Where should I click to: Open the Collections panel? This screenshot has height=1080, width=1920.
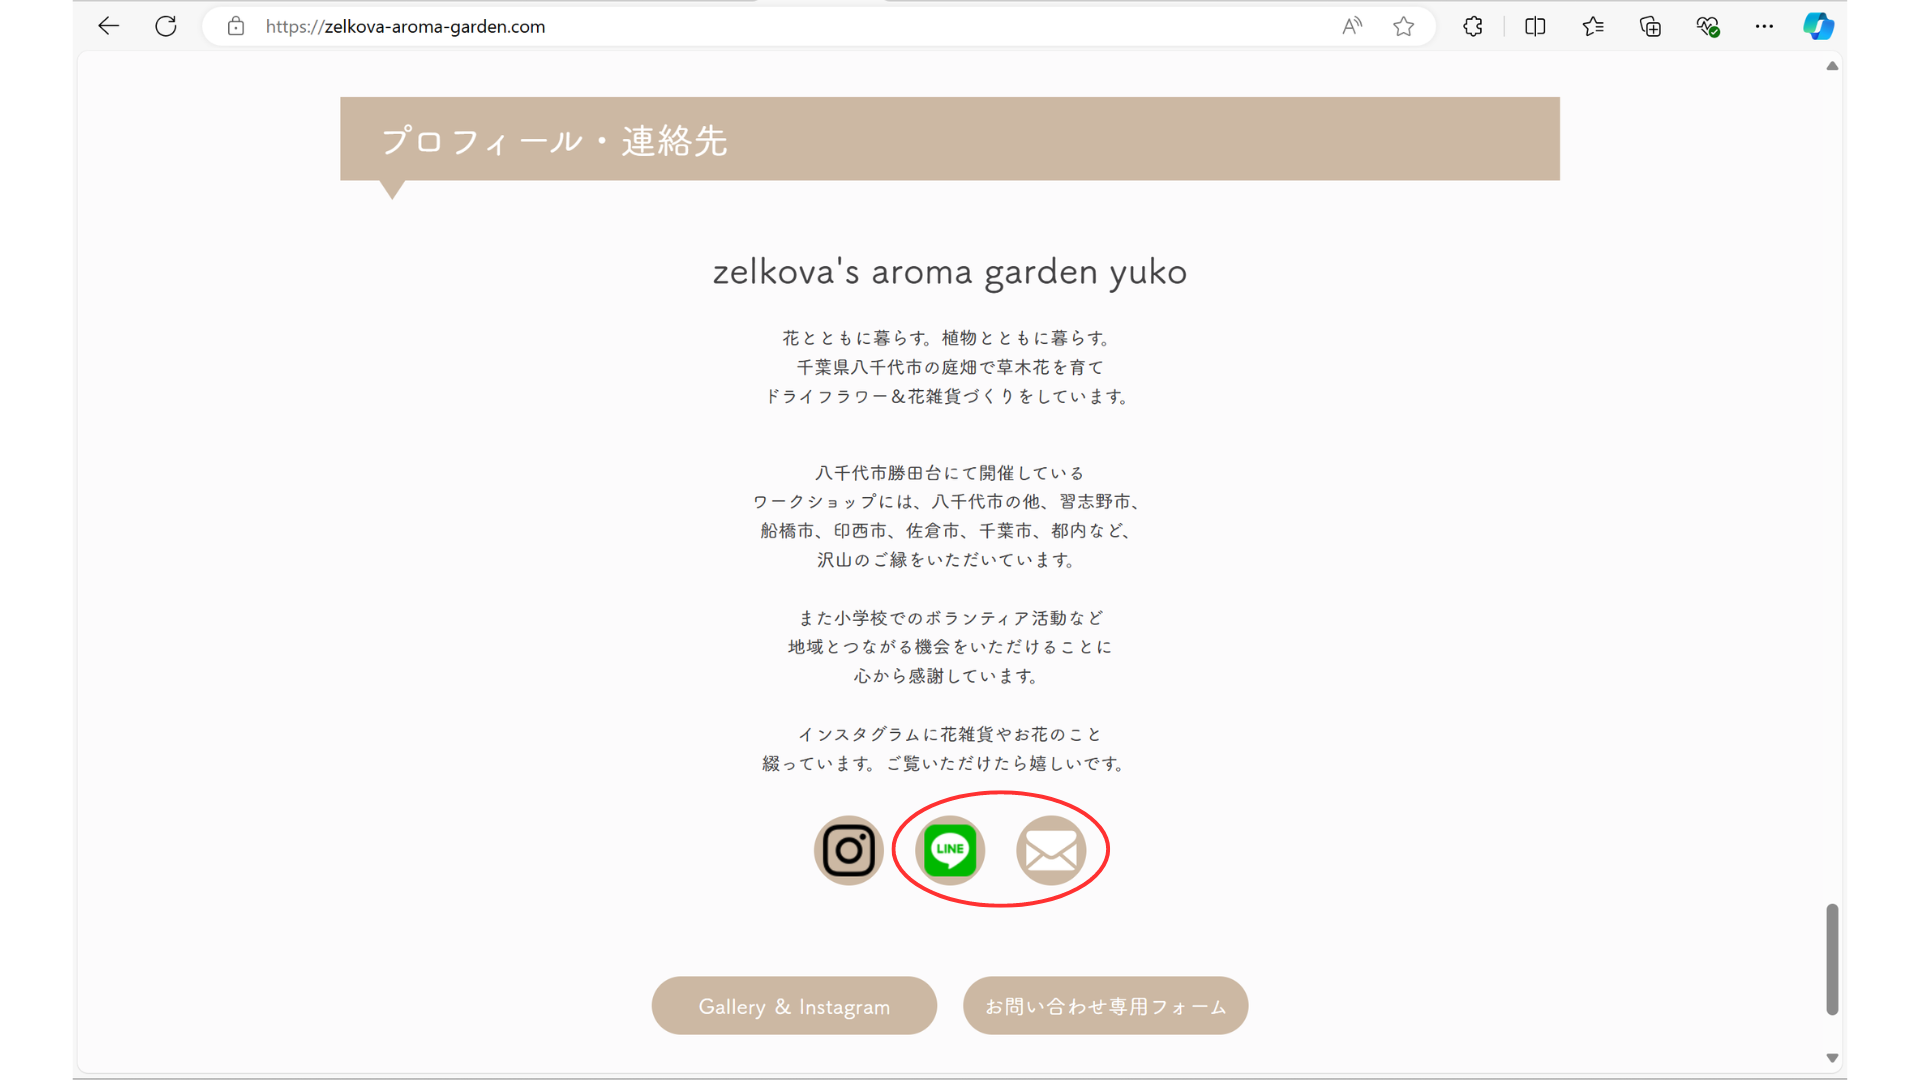pyautogui.click(x=1650, y=27)
